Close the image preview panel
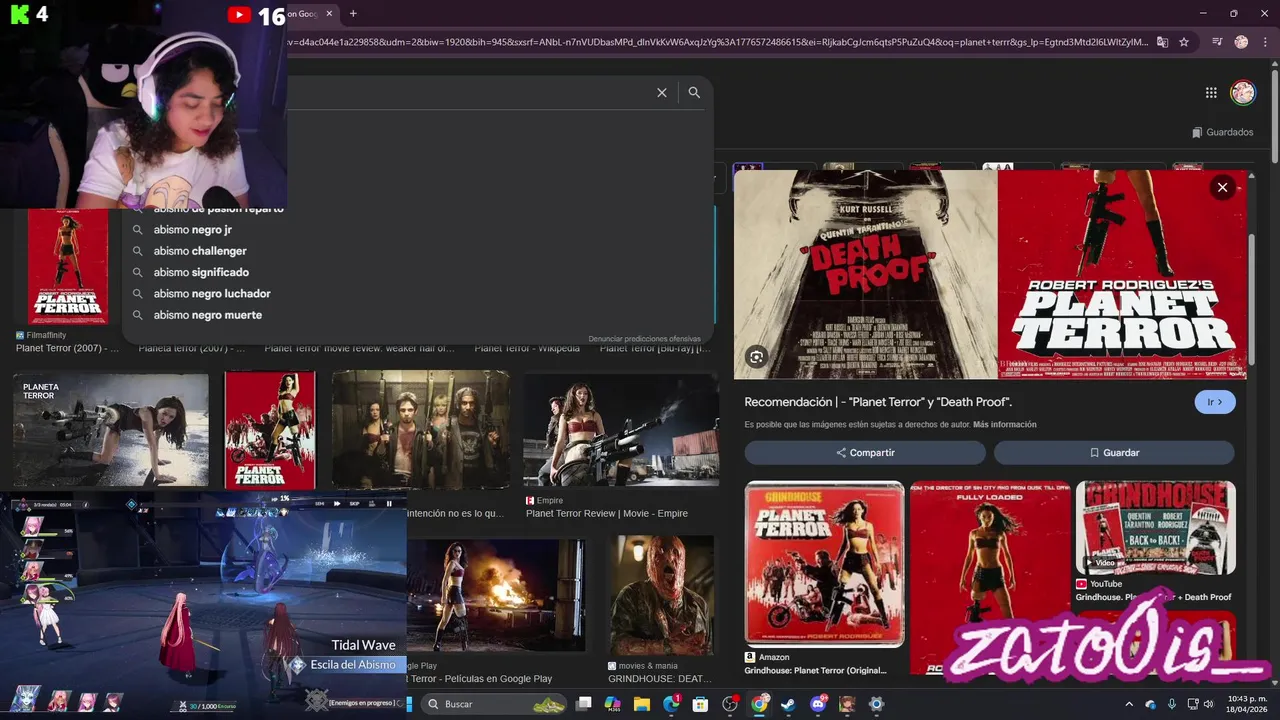This screenshot has height=720, width=1280. click(x=1222, y=187)
